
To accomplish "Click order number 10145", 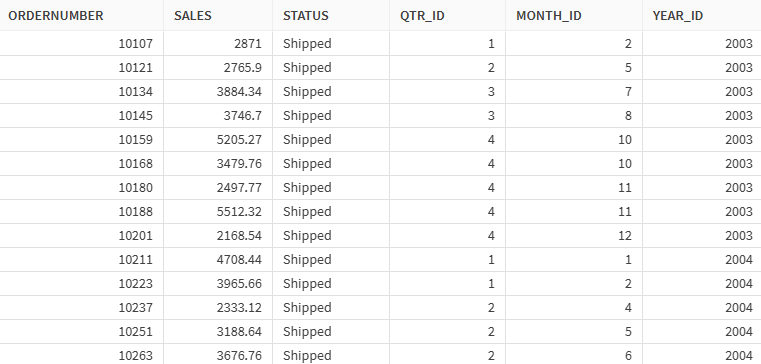I will tap(135, 116).
